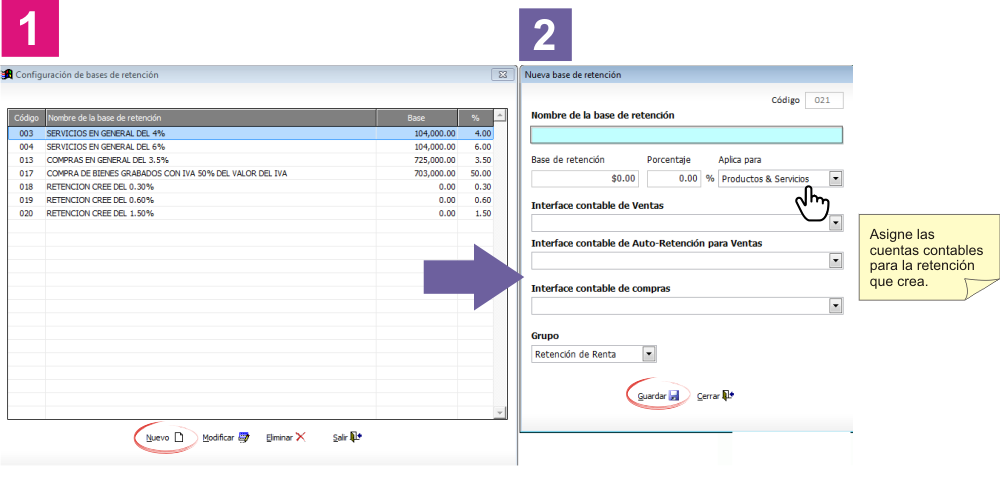Select the COMPRA DE BIENES GRABADOS CON IVA row
1000x489 pixels.
pos(251,173)
